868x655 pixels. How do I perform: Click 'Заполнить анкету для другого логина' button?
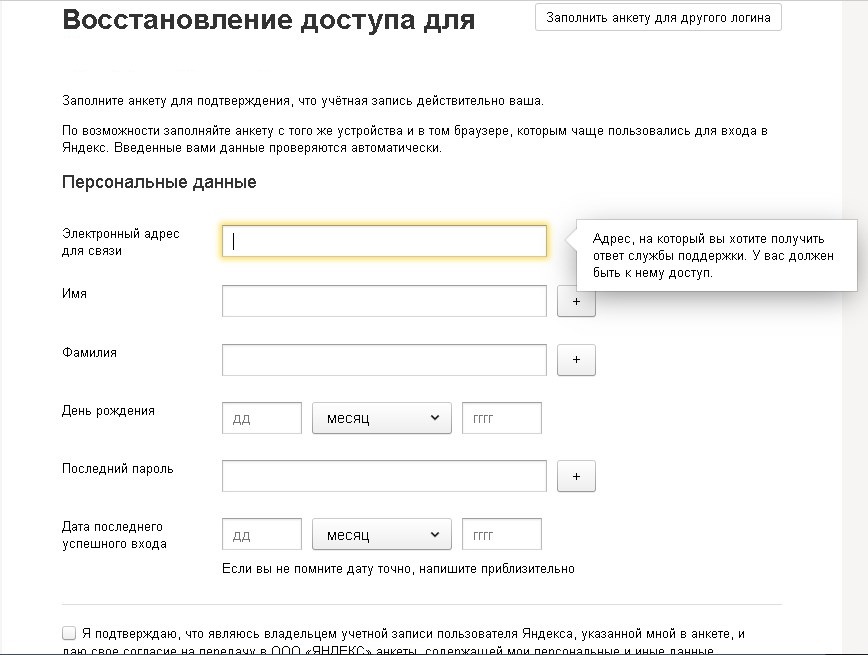[x=658, y=17]
